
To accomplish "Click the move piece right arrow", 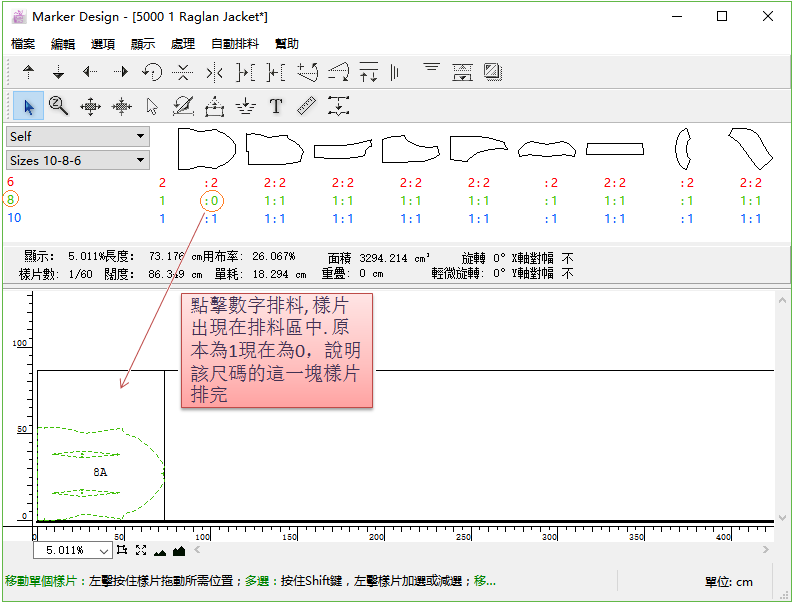I will pos(121,72).
